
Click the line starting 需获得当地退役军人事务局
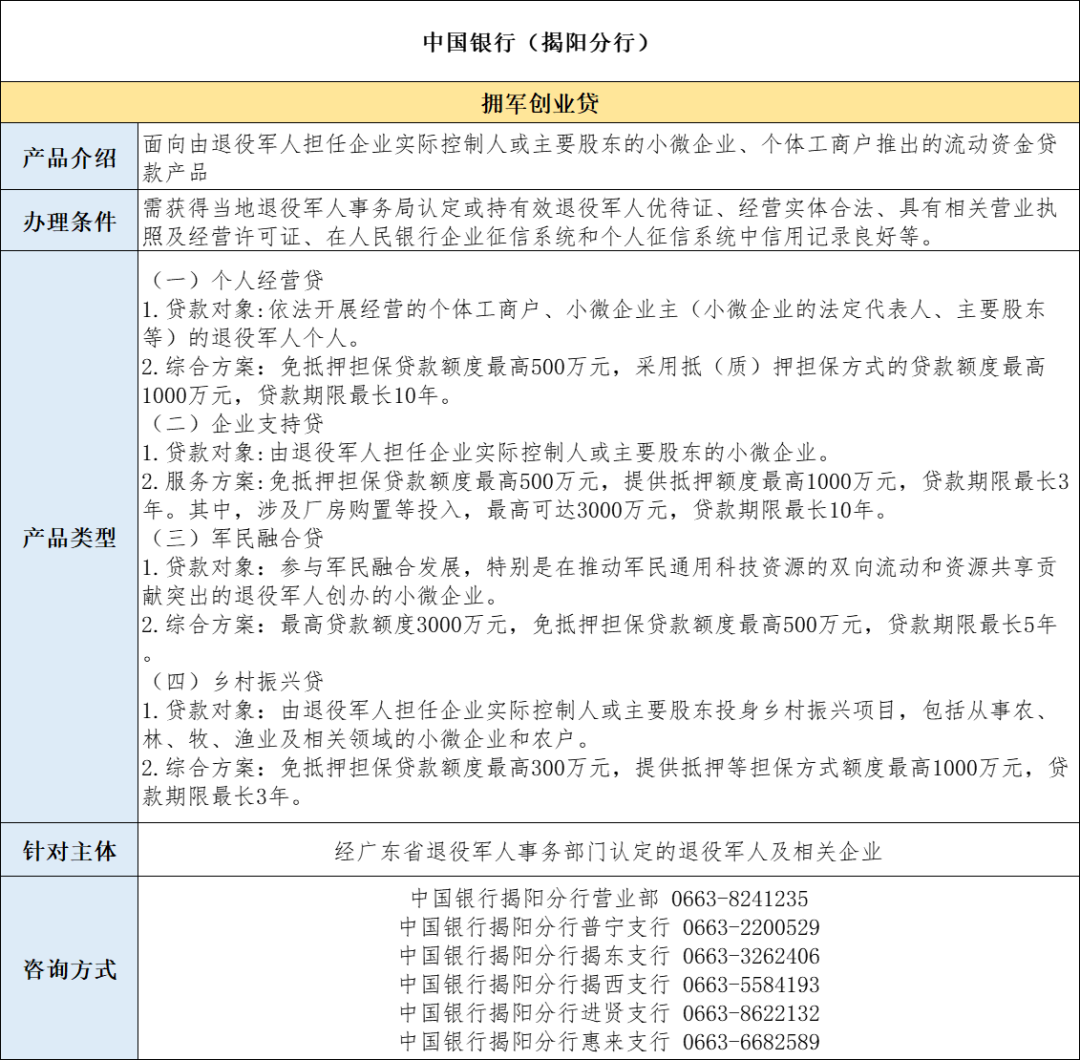[599, 207]
